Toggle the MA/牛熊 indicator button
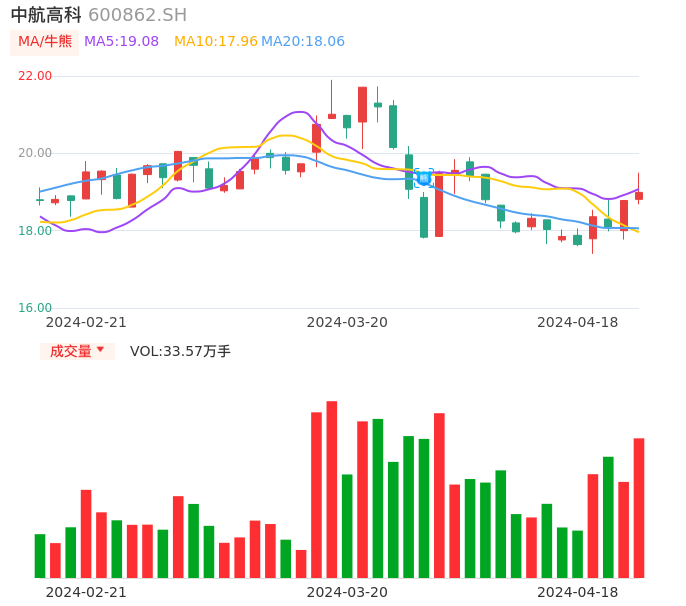The width and height of the screenshot is (686, 606). coord(44,42)
